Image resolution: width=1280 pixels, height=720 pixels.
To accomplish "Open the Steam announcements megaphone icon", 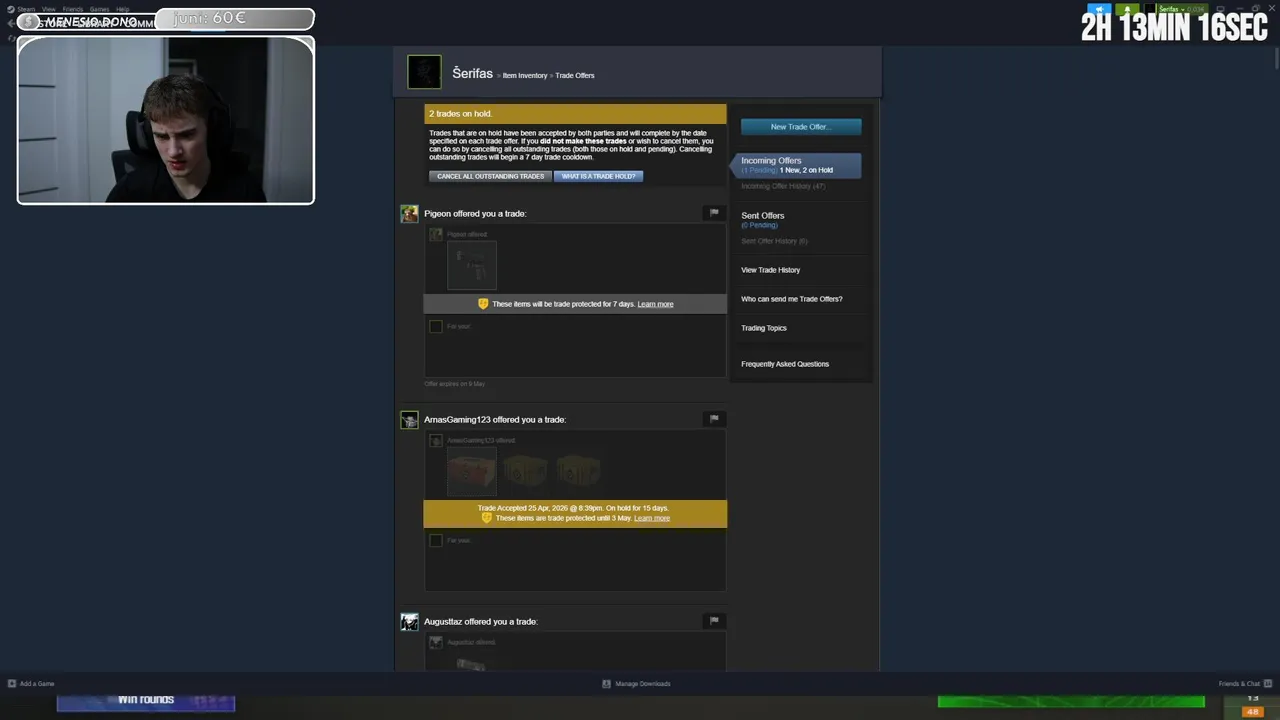I will click(1099, 9).
